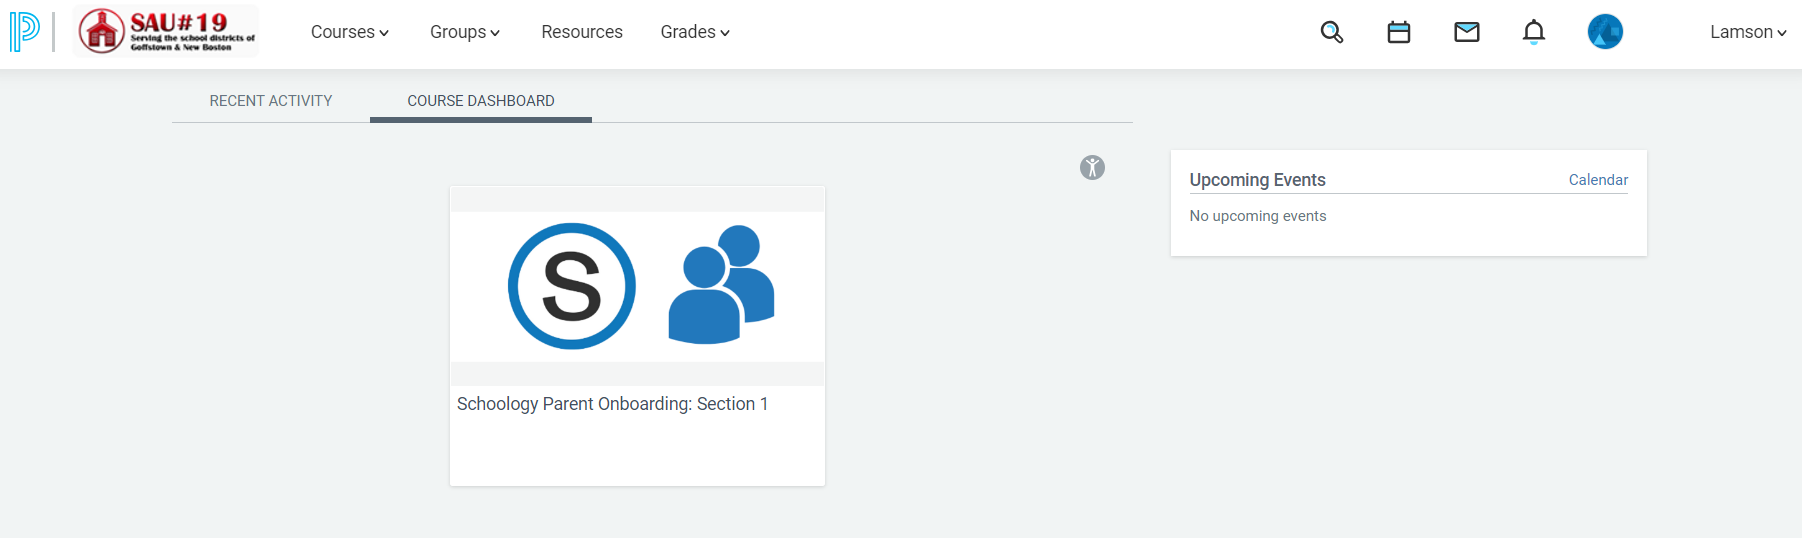Switch to the Recent Activity tab
Image resolution: width=1802 pixels, height=538 pixels.
pos(271,101)
